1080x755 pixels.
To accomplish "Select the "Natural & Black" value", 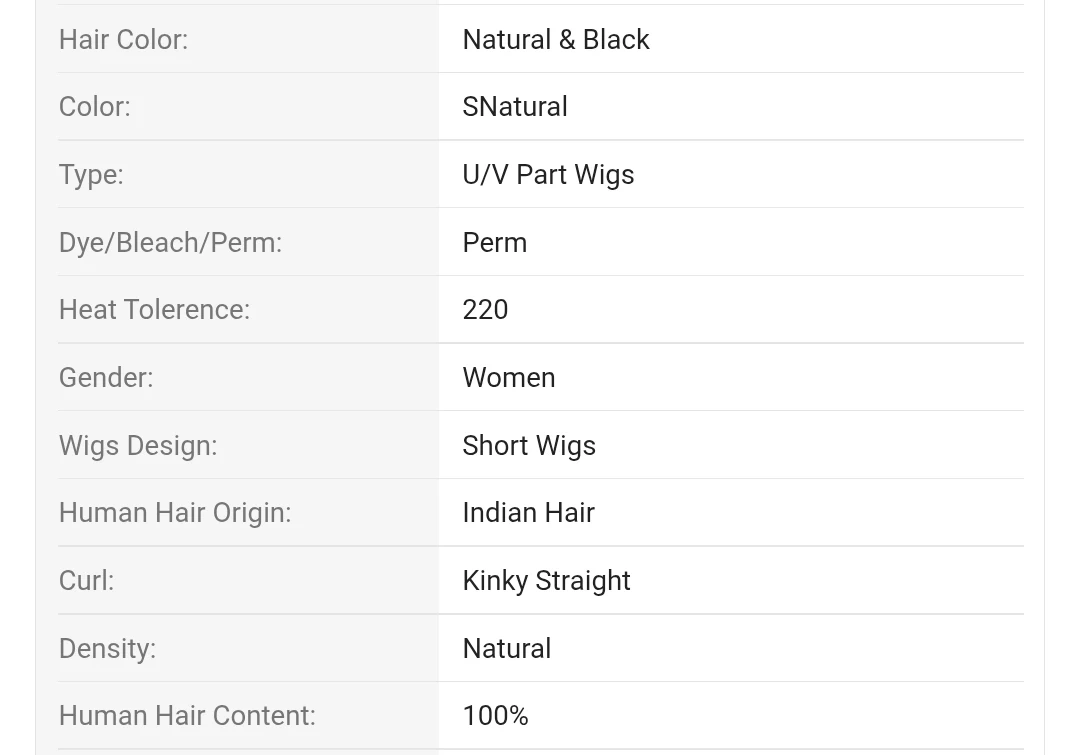I will pyautogui.click(x=555, y=40).
